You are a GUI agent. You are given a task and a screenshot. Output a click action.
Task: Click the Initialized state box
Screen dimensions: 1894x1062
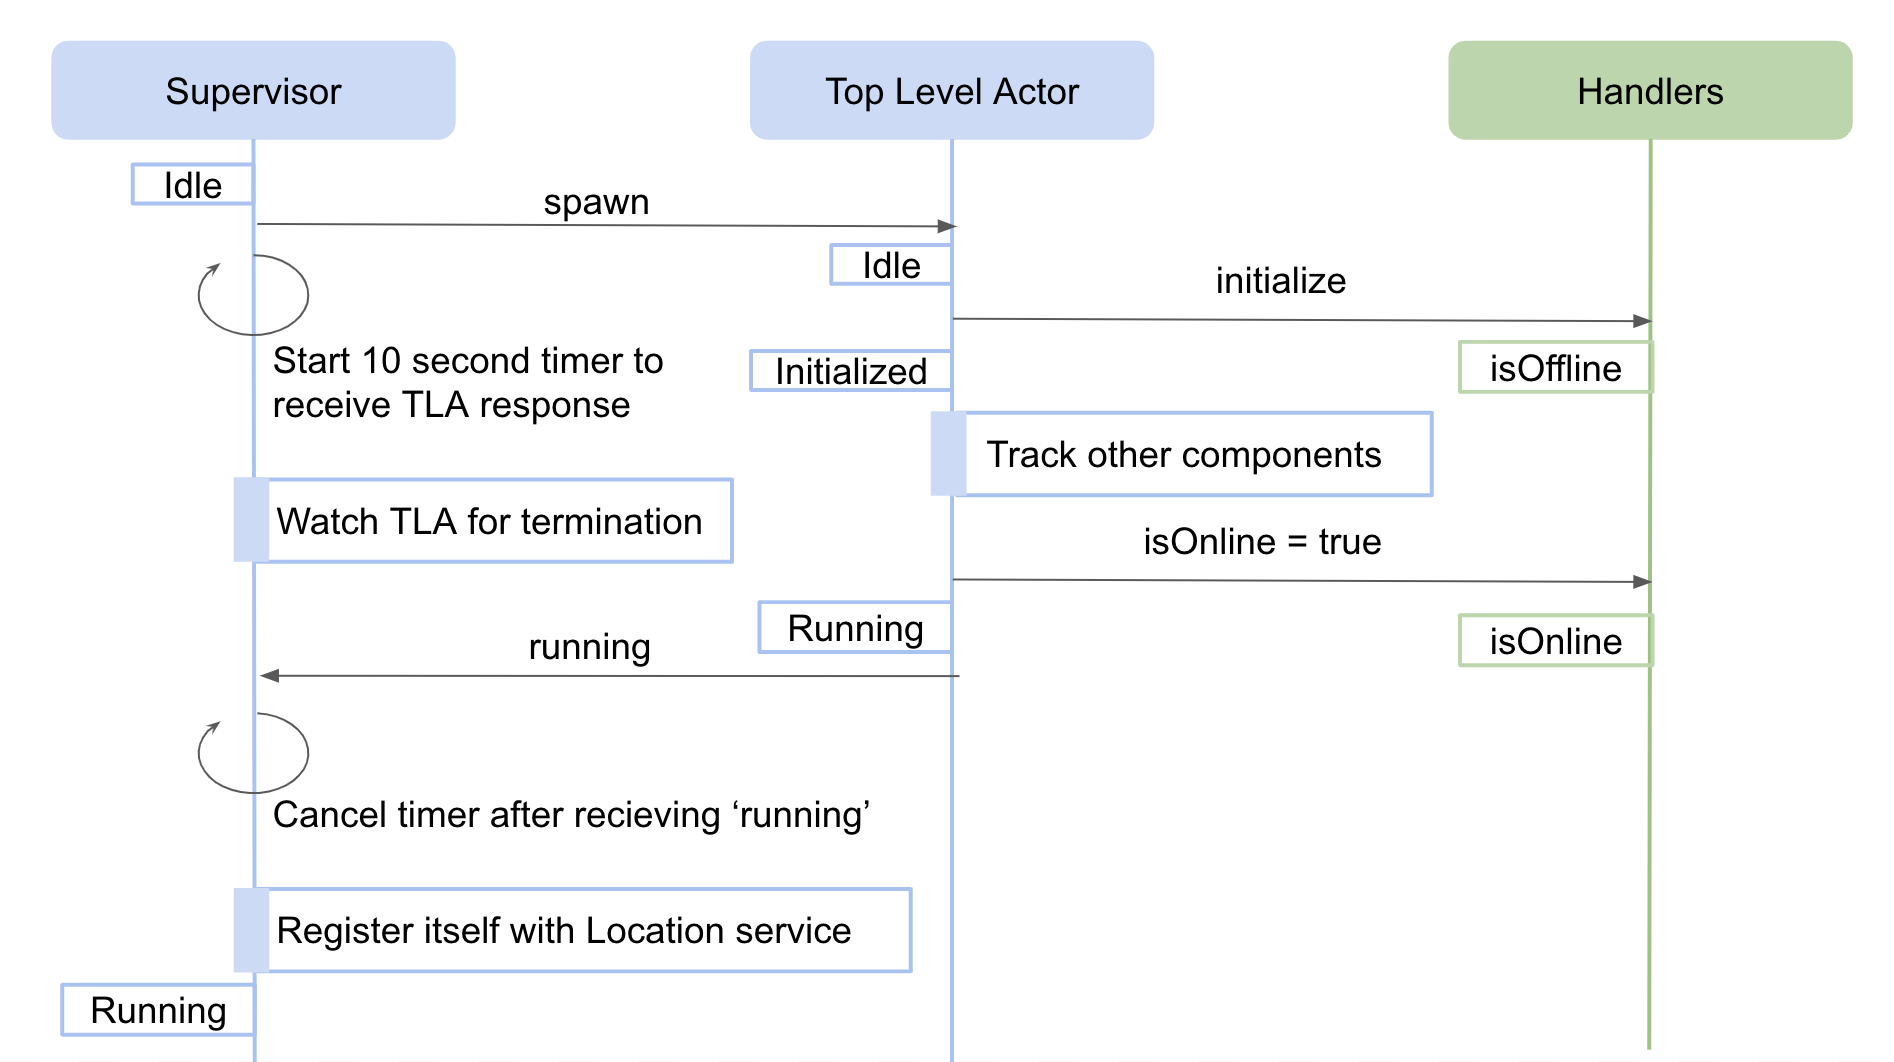pyautogui.click(x=850, y=371)
